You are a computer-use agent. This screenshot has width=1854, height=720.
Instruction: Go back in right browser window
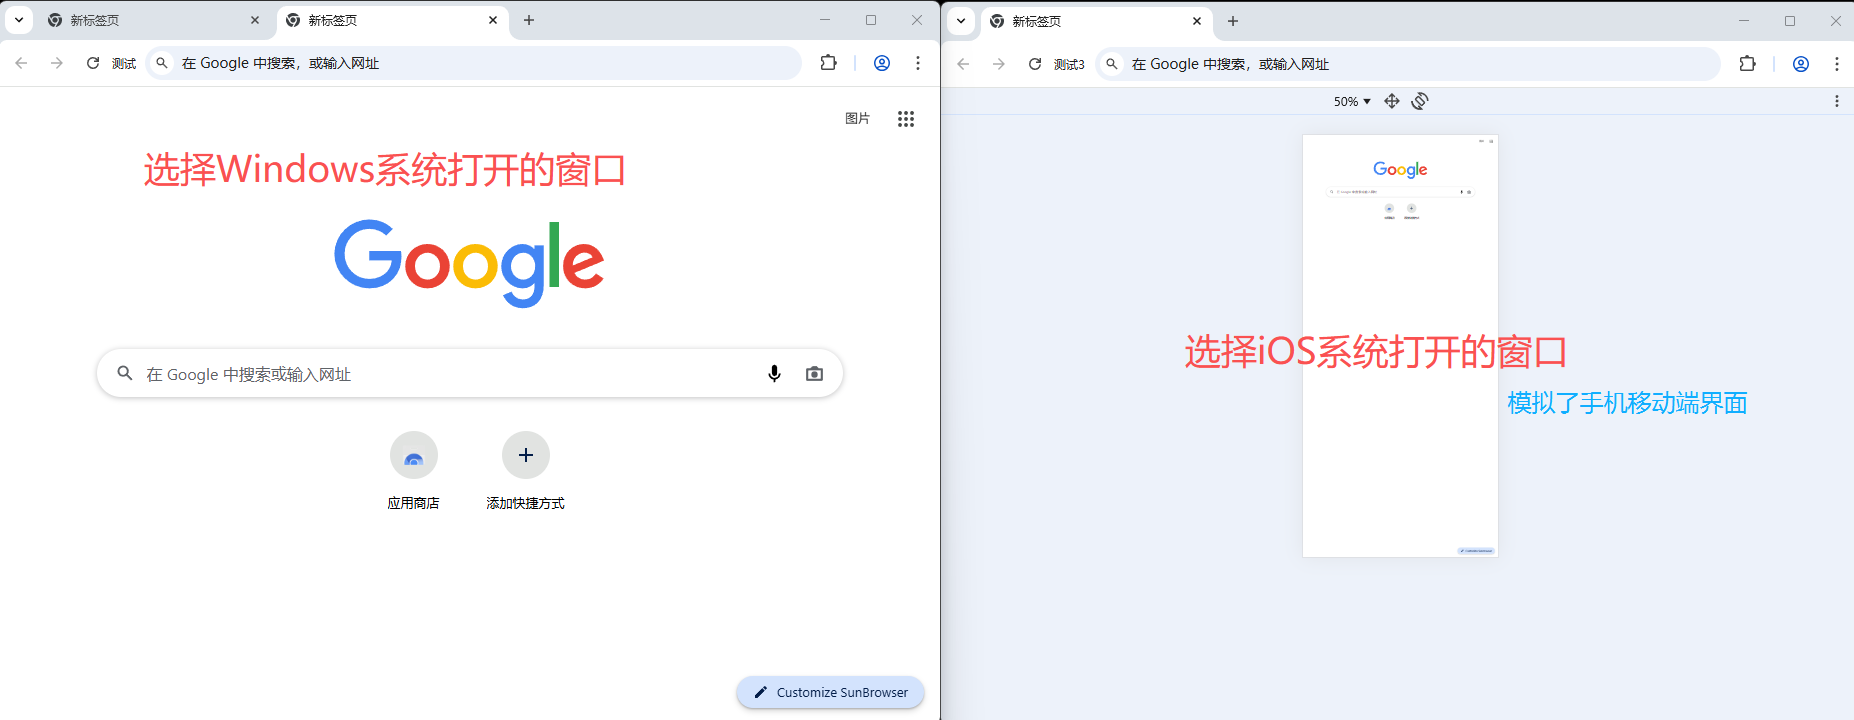(x=963, y=64)
